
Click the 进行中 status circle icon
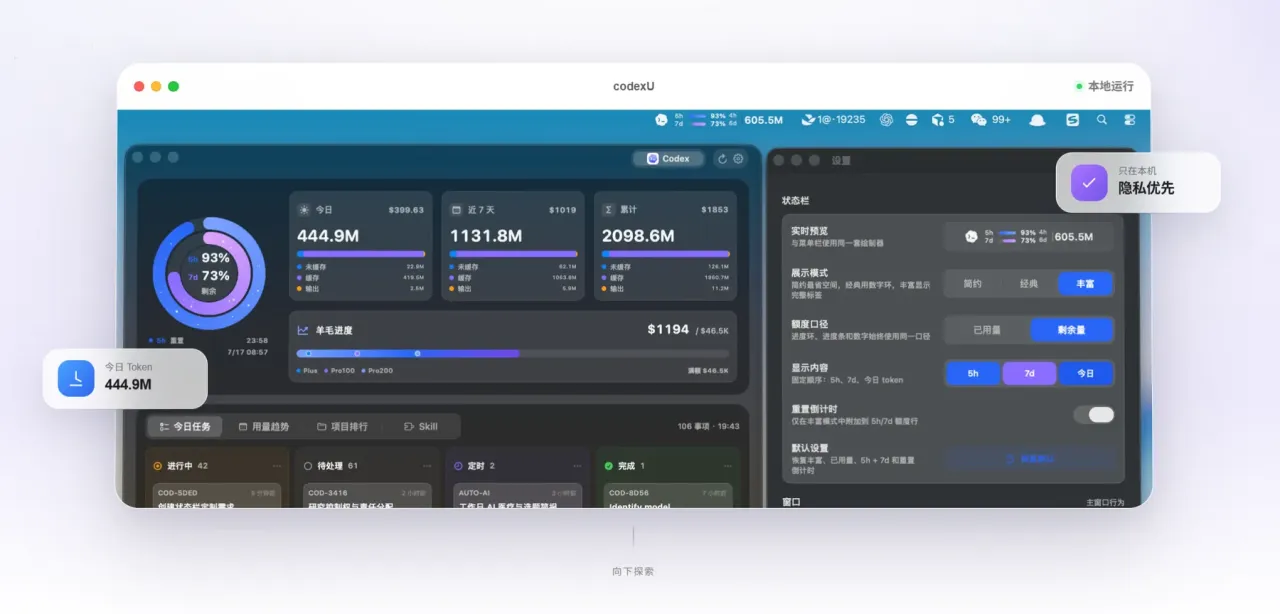(158, 466)
